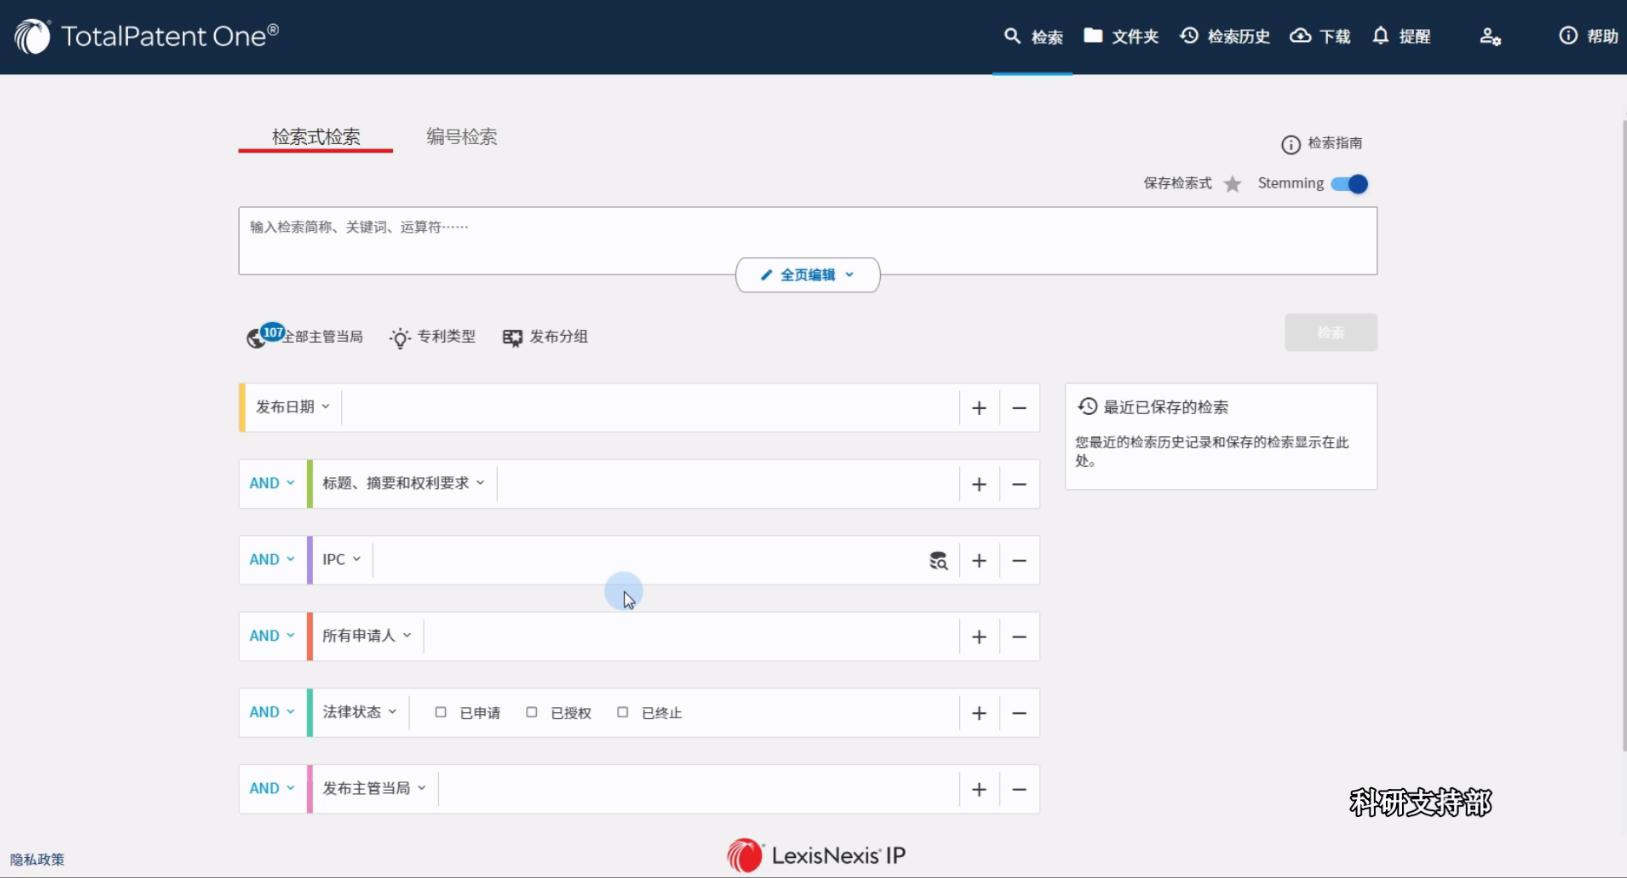Click the star icon to save search query

tap(1232, 184)
